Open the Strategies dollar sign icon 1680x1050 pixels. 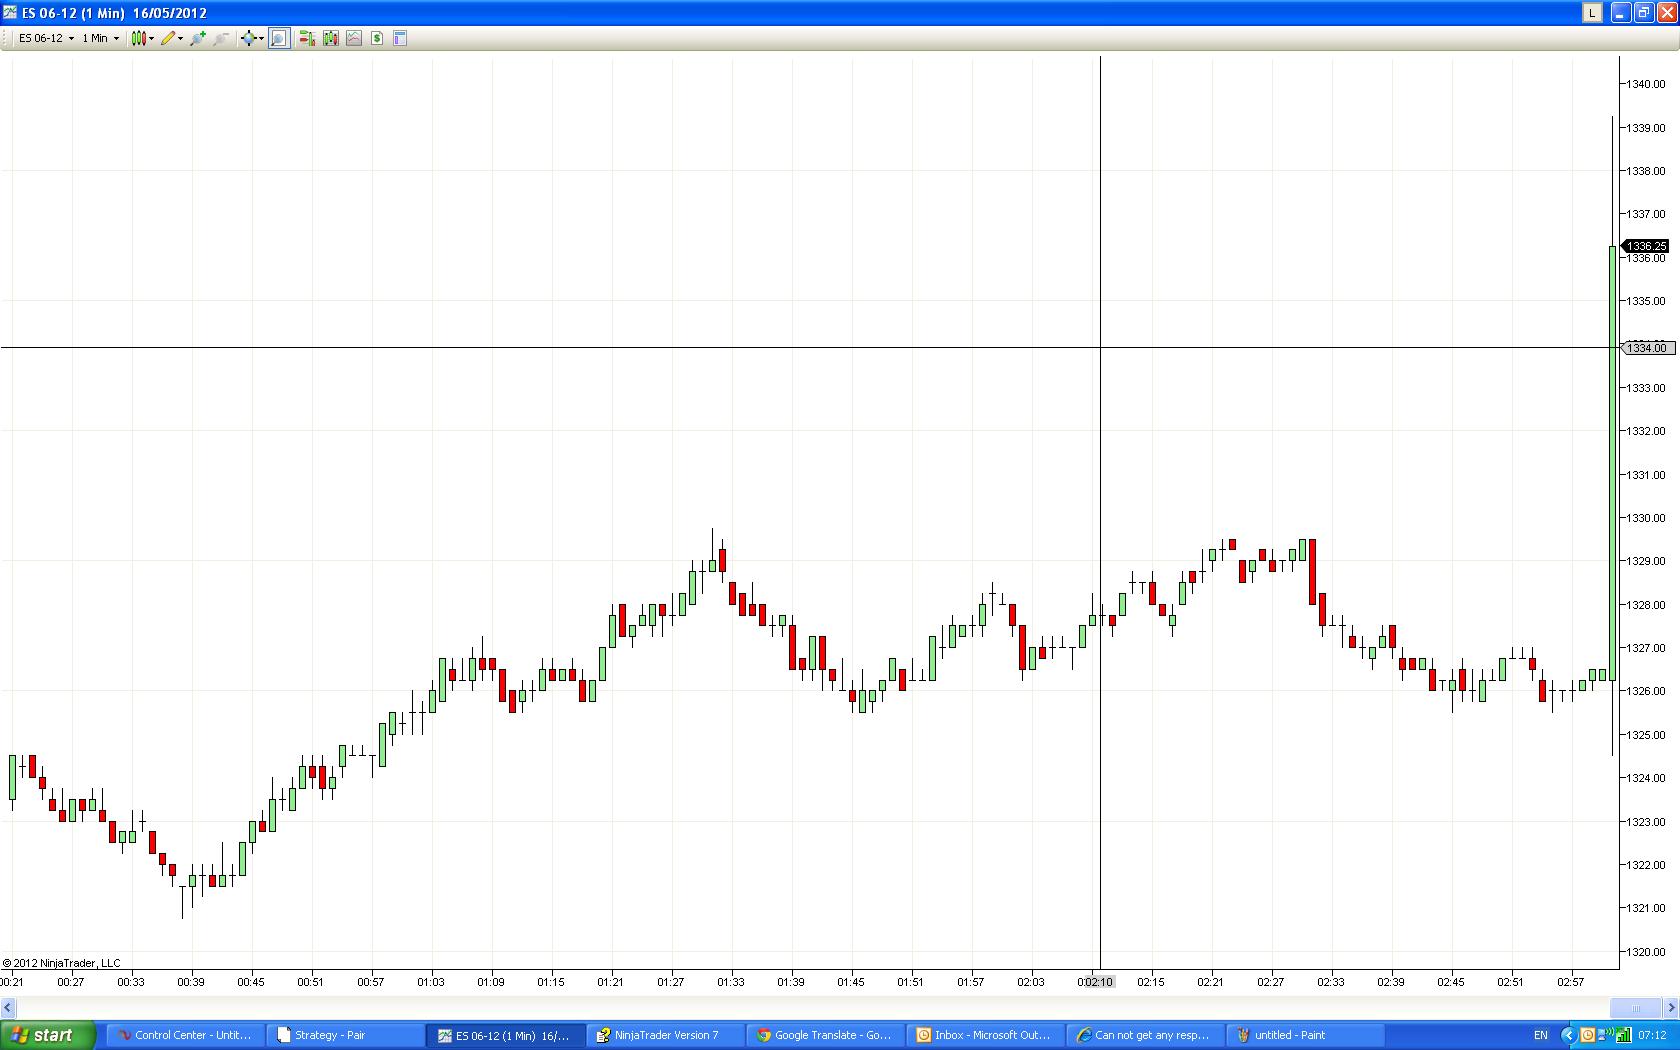377,38
